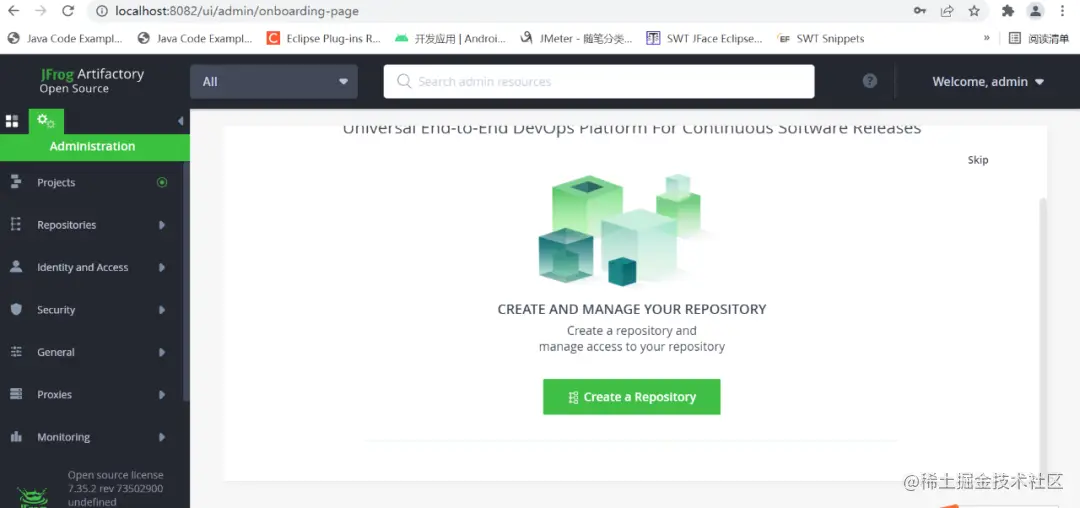Open SWT JFace Eclipse bookmark
The height and width of the screenshot is (508, 1080).
click(x=704, y=39)
